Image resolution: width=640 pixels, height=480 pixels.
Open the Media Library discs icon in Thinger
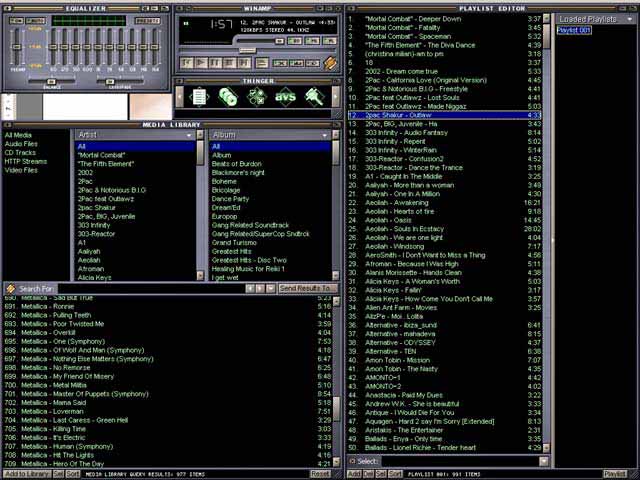[x=228, y=97]
